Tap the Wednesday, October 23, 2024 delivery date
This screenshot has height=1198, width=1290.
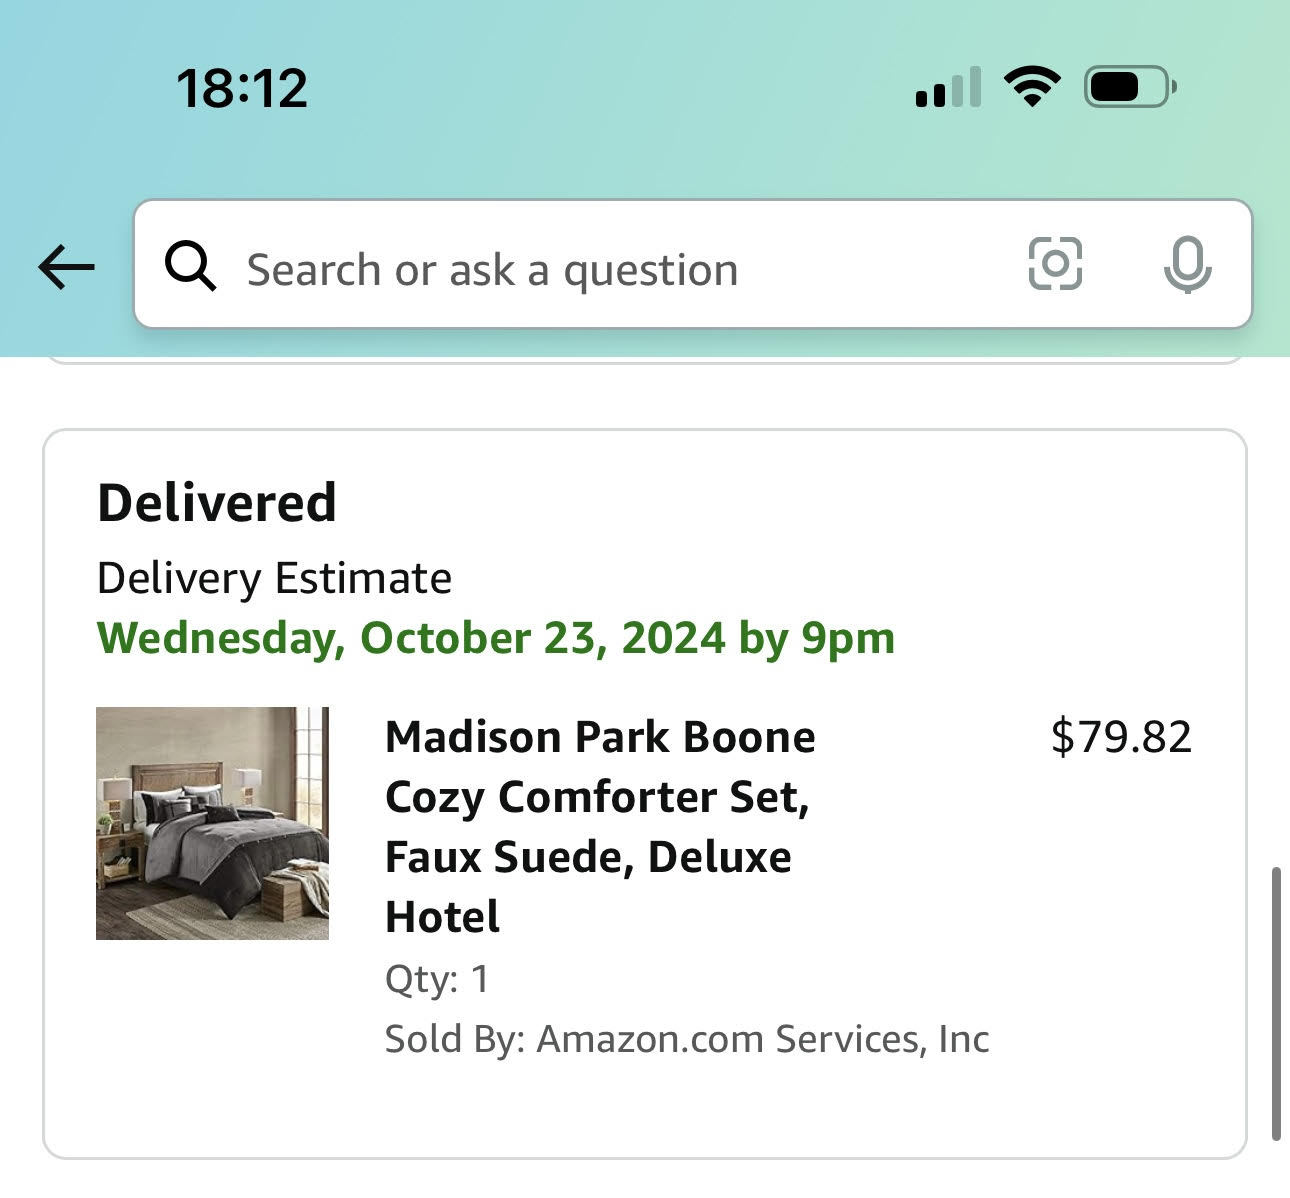click(x=496, y=638)
